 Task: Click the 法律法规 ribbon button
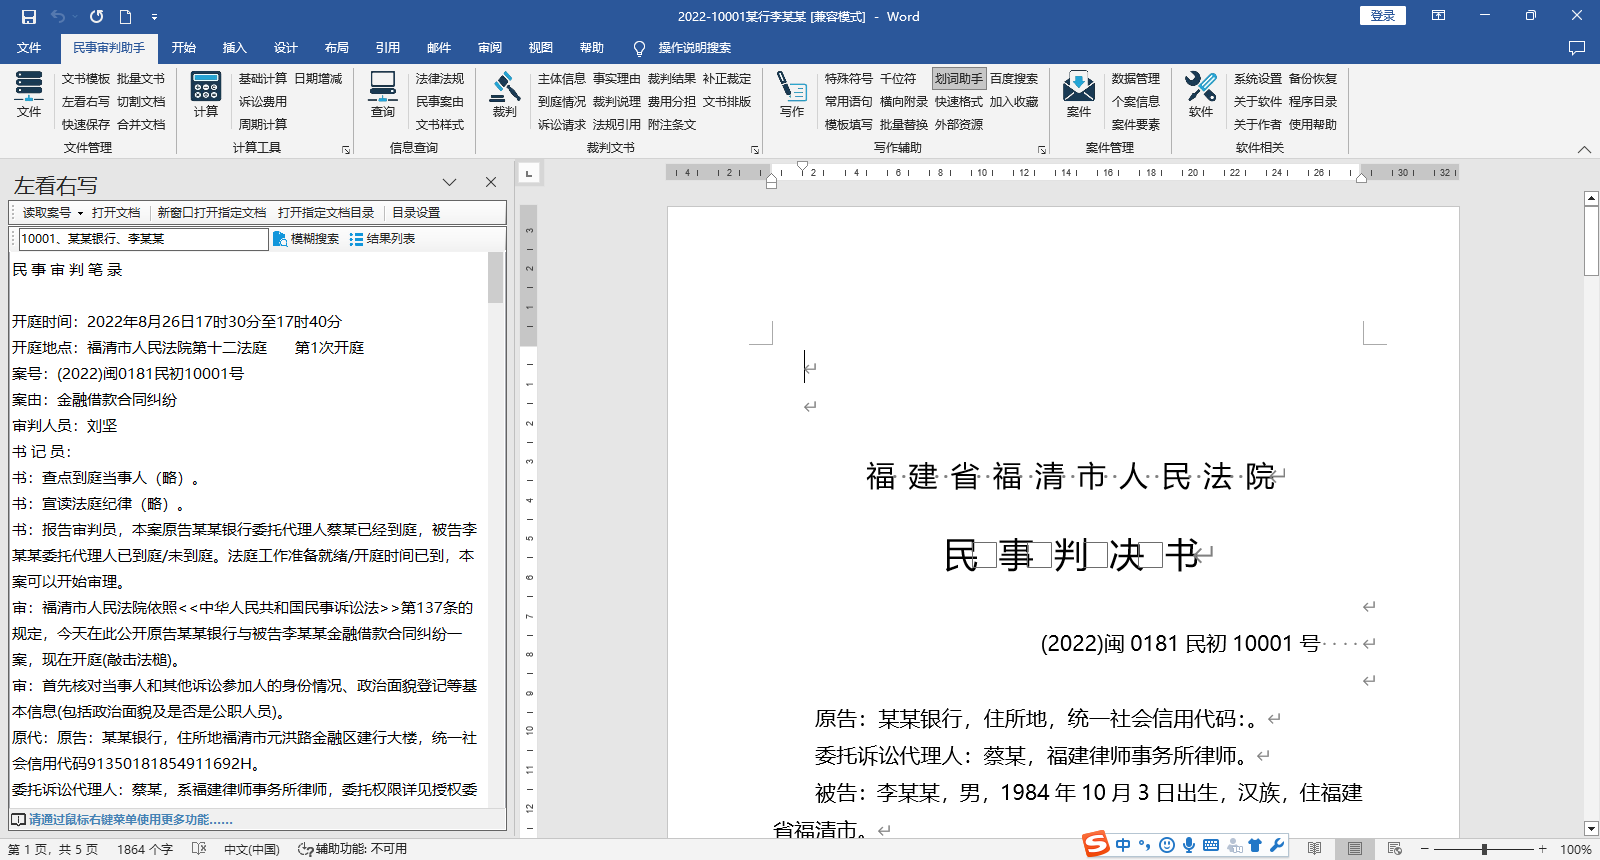pyautogui.click(x=440, y=78)
